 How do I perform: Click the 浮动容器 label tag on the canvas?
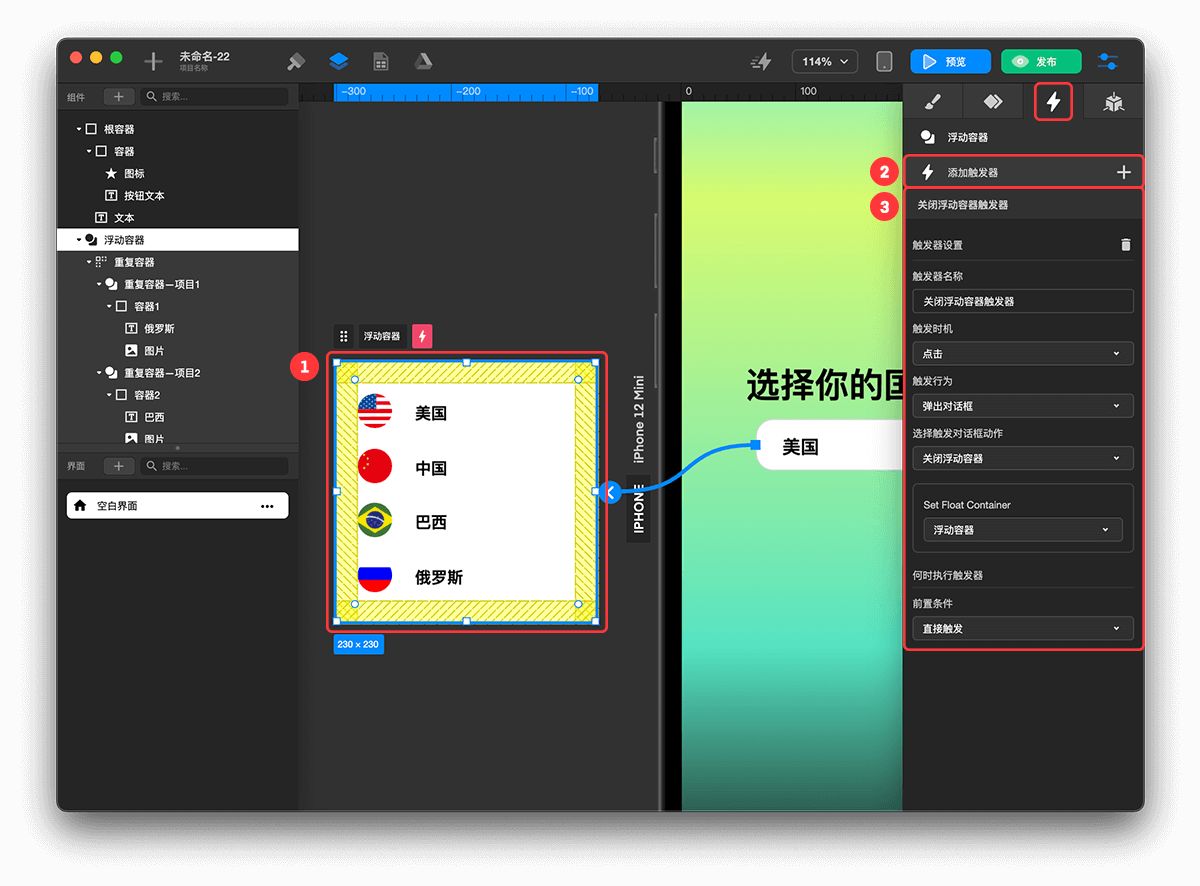point(382,337)
